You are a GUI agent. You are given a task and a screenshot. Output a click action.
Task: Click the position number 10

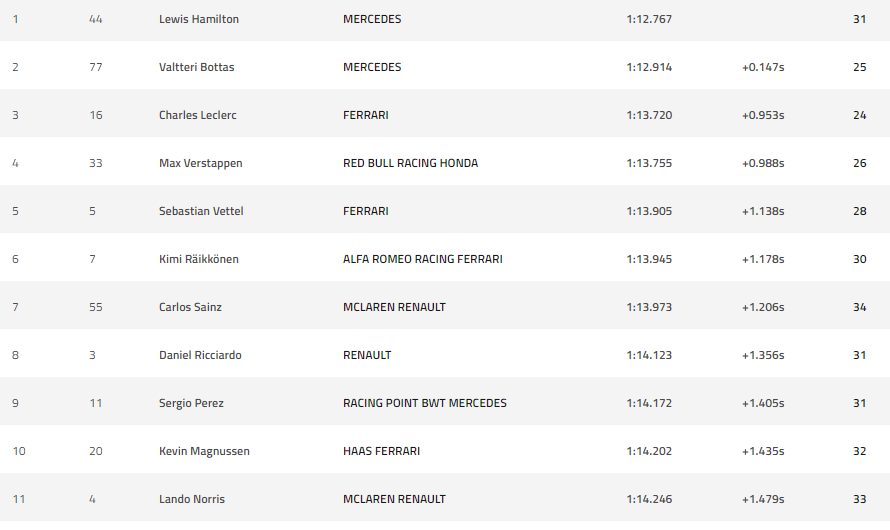click(19, 451)
